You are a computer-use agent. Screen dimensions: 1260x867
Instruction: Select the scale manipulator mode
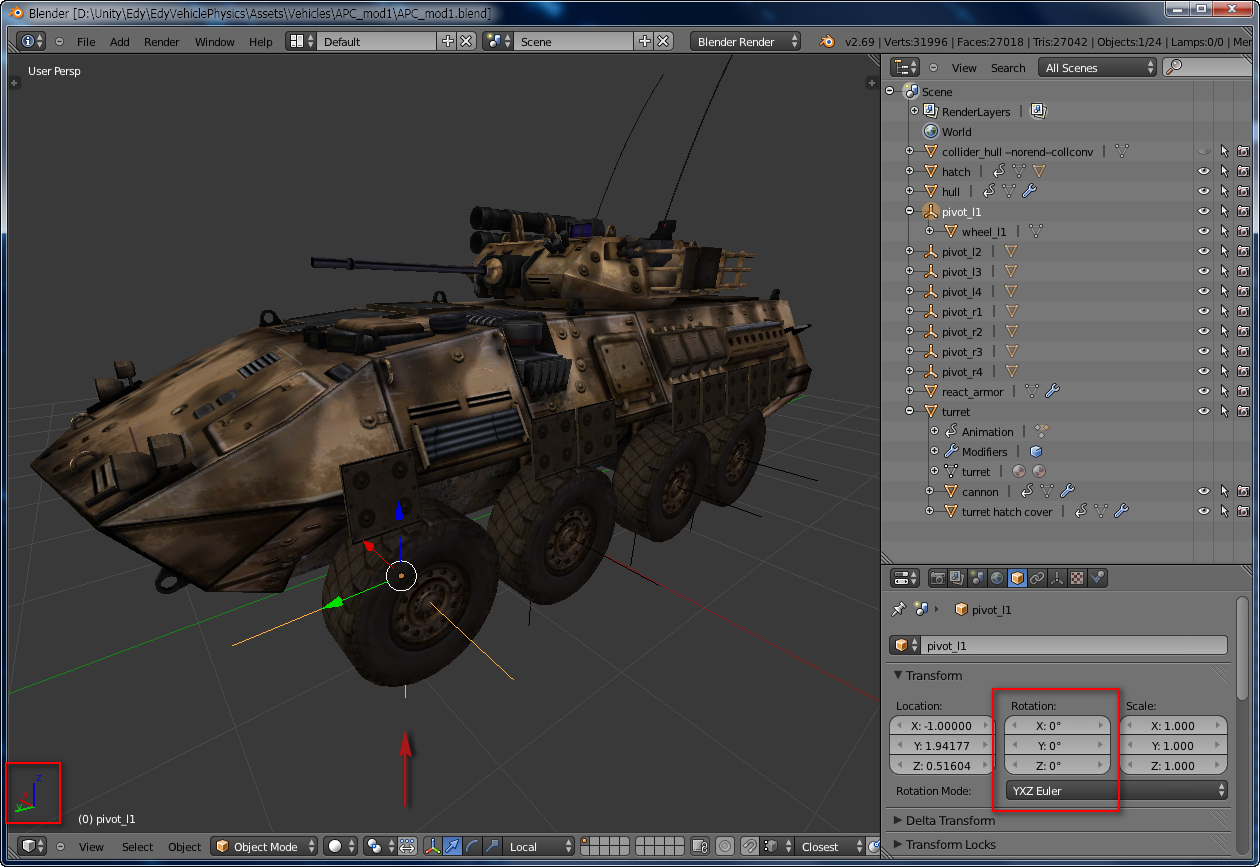tap(492, 847)
